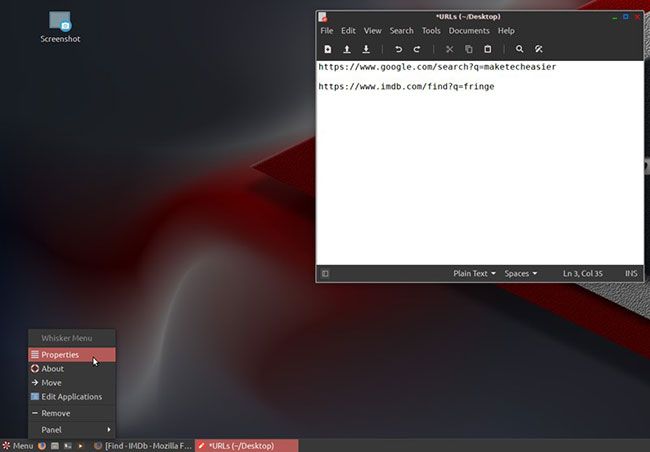
Task: Open the Spaces indentation dropdown
Action: [521, 274]
